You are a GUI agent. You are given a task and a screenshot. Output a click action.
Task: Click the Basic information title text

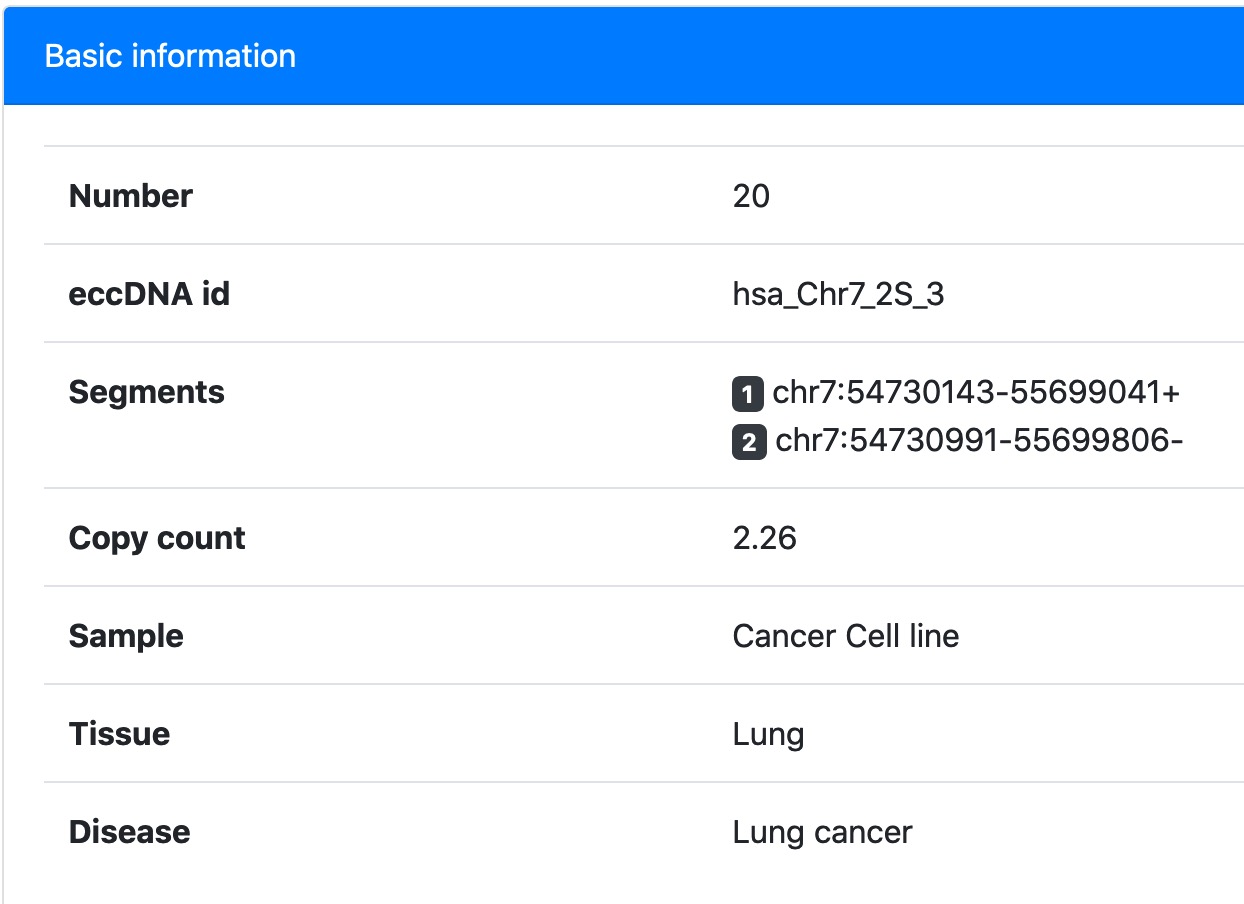(170, 56)
